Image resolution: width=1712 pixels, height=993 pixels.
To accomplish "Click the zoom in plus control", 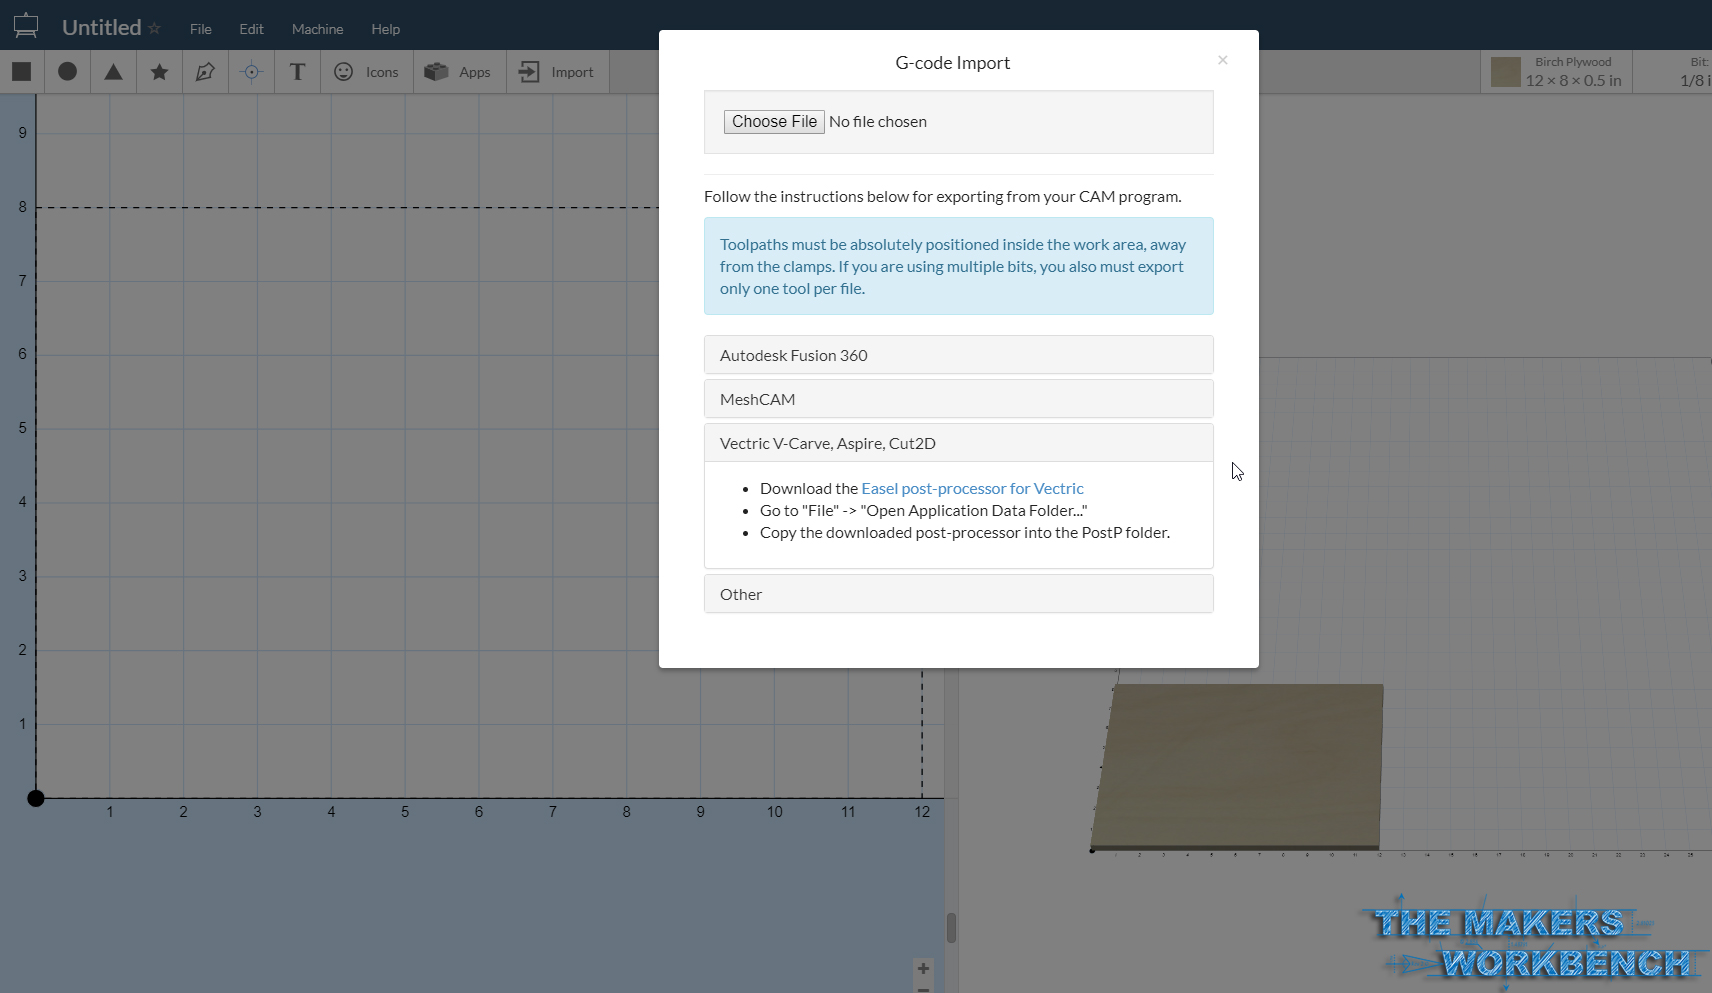I will [923, 968].
